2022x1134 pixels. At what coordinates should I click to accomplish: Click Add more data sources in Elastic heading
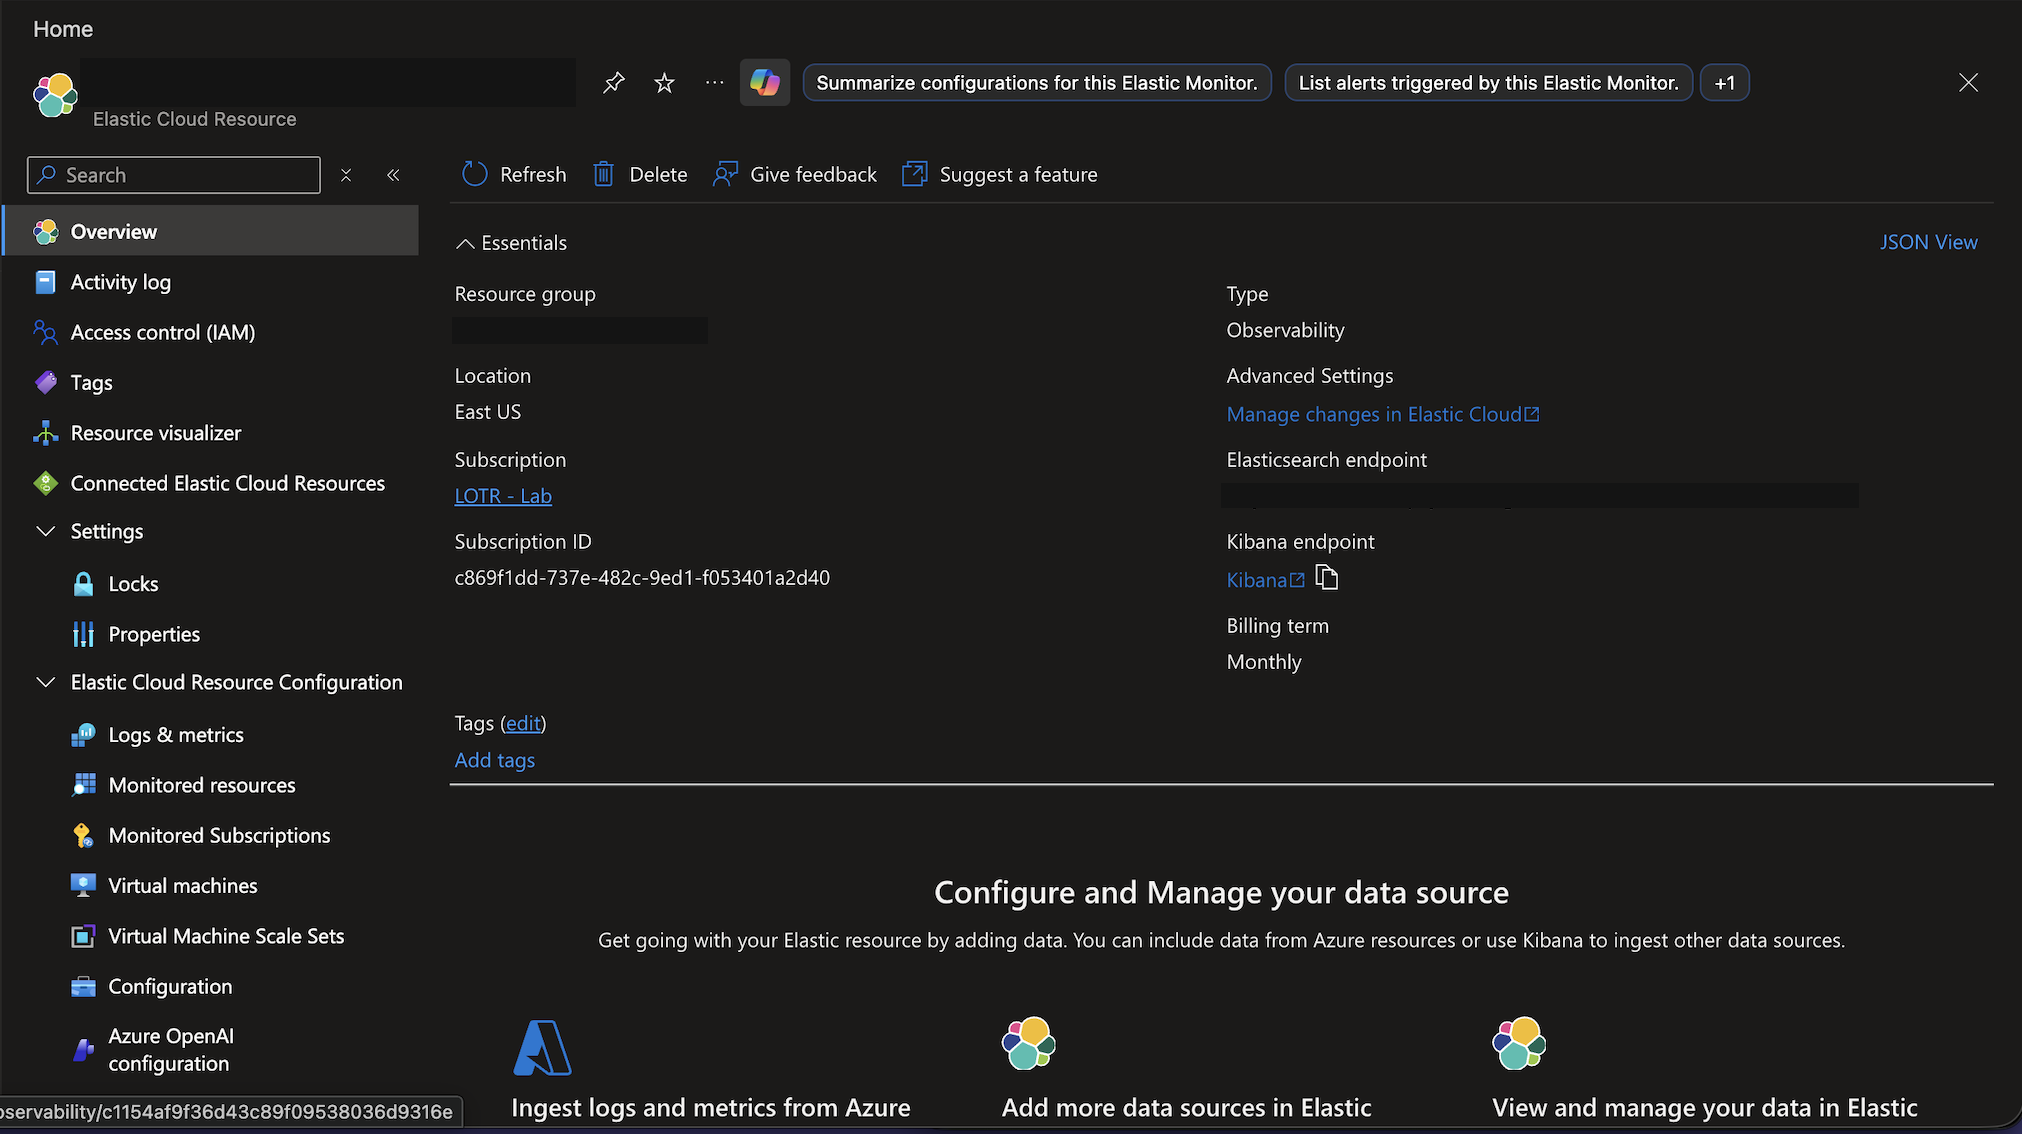(x=1187, y=1108)
